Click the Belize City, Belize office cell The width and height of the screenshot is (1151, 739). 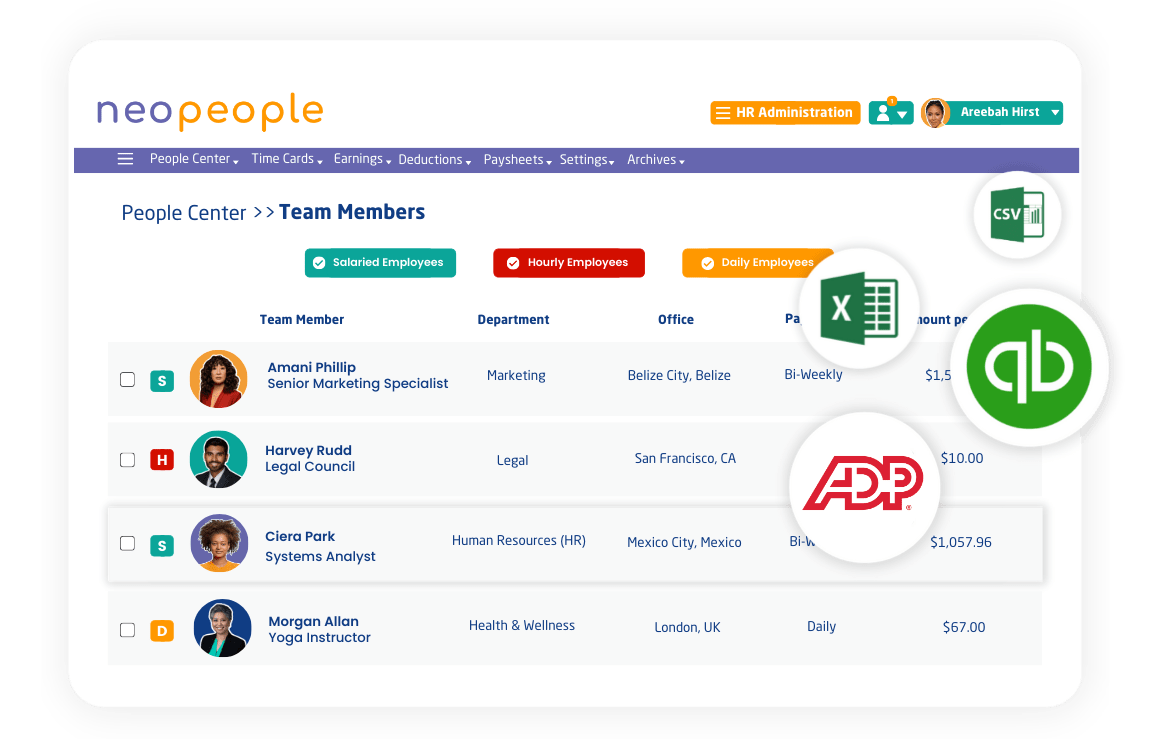(x=679, y=376)
